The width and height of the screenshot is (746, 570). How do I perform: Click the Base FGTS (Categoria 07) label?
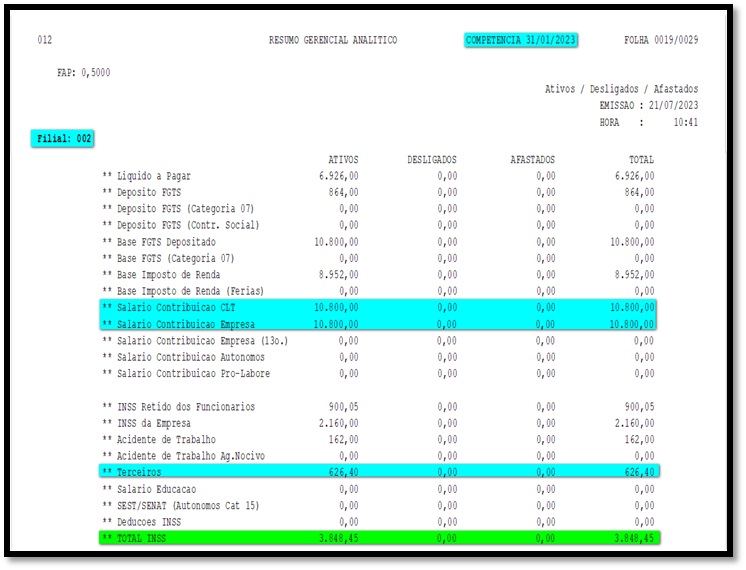176,258
